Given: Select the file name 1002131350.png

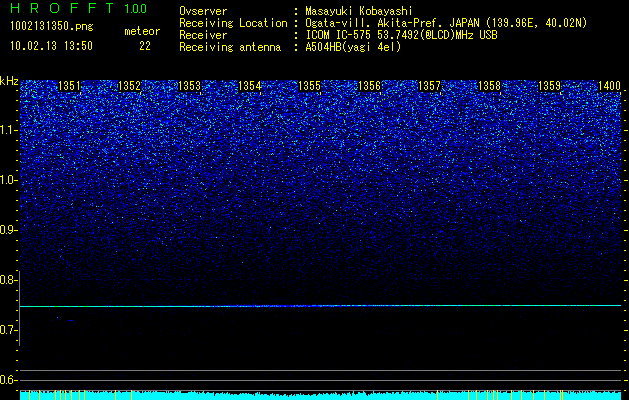Looking at the screenshot, I should (x=52, y=26).
